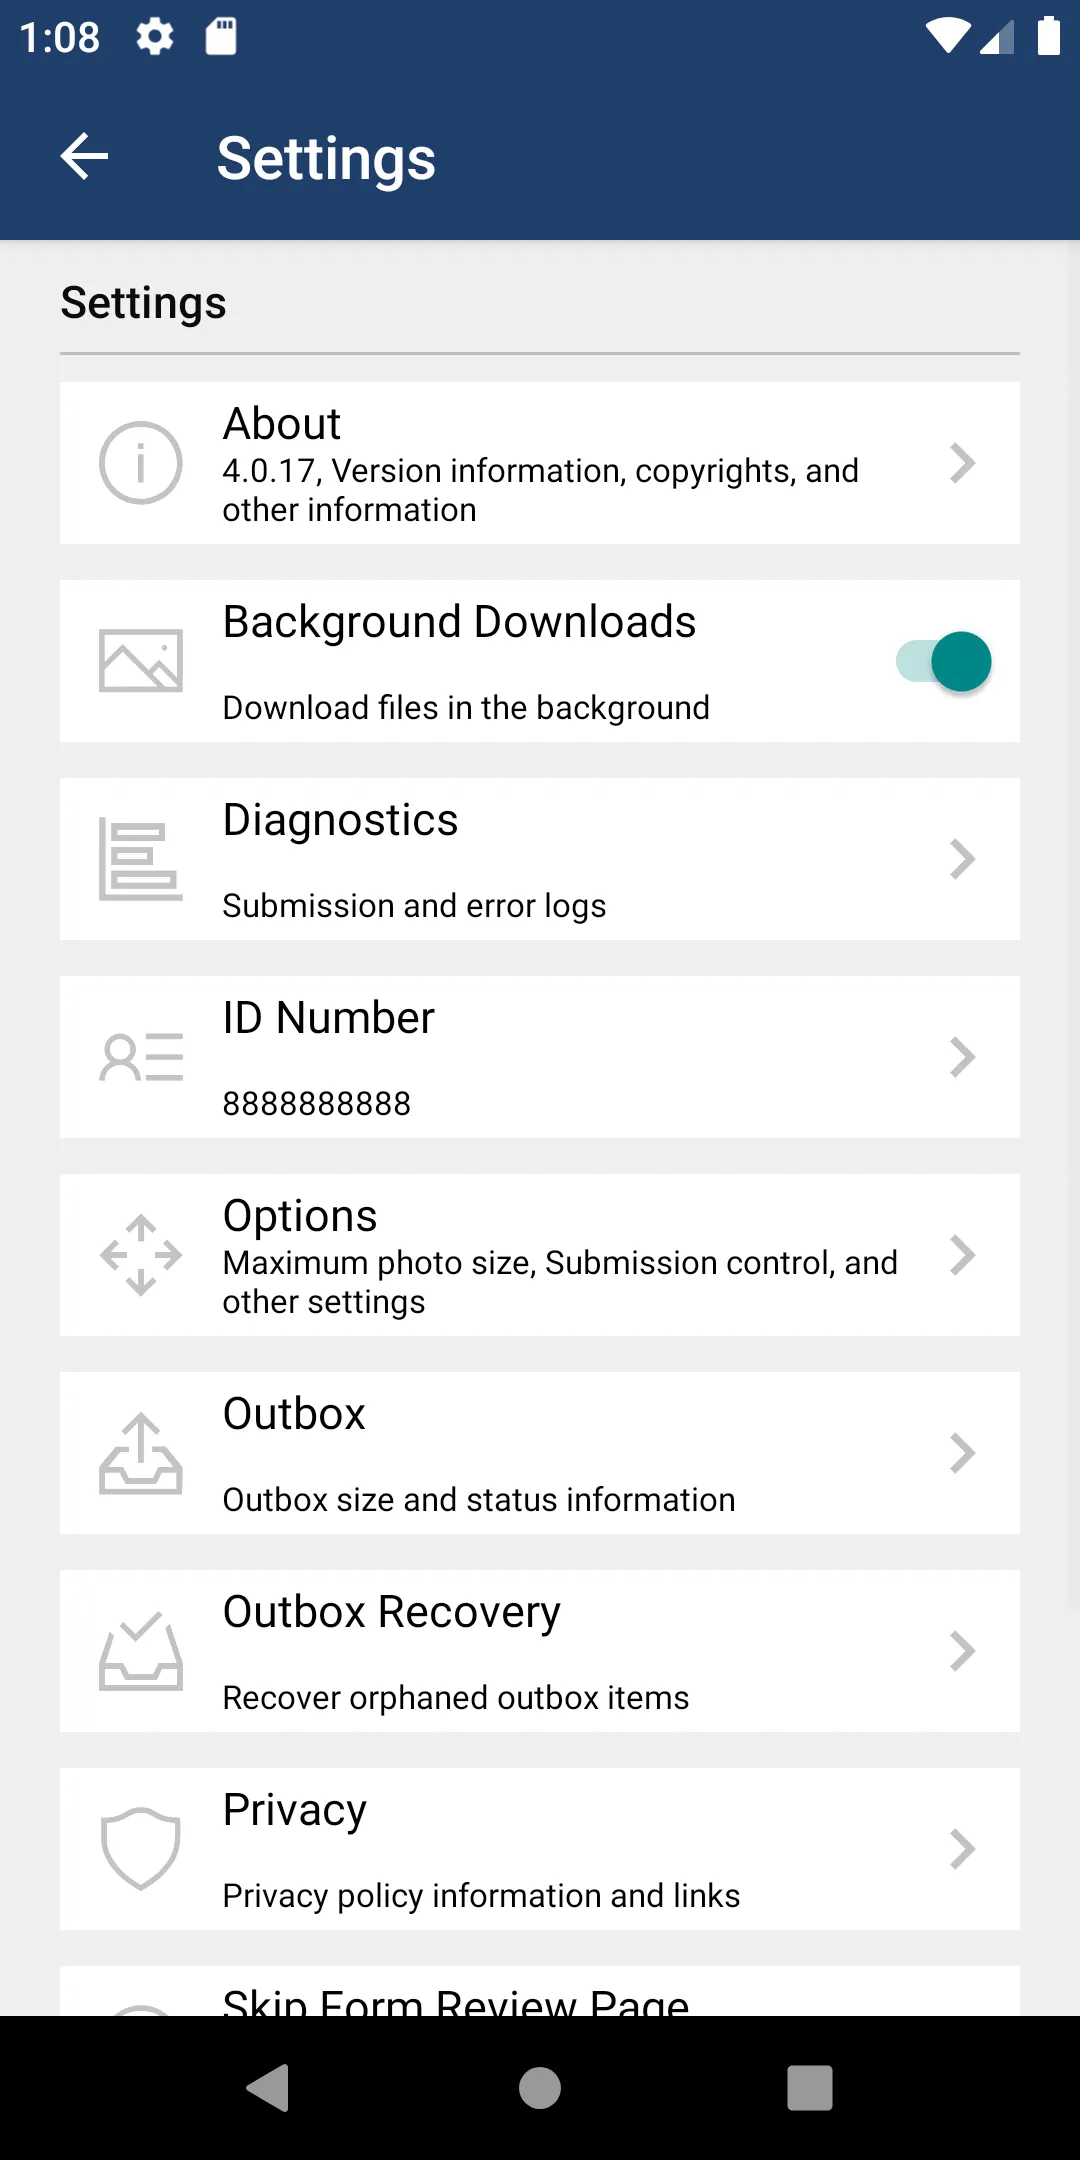Open ID Number 8888888888 entry

[540, 1057]
